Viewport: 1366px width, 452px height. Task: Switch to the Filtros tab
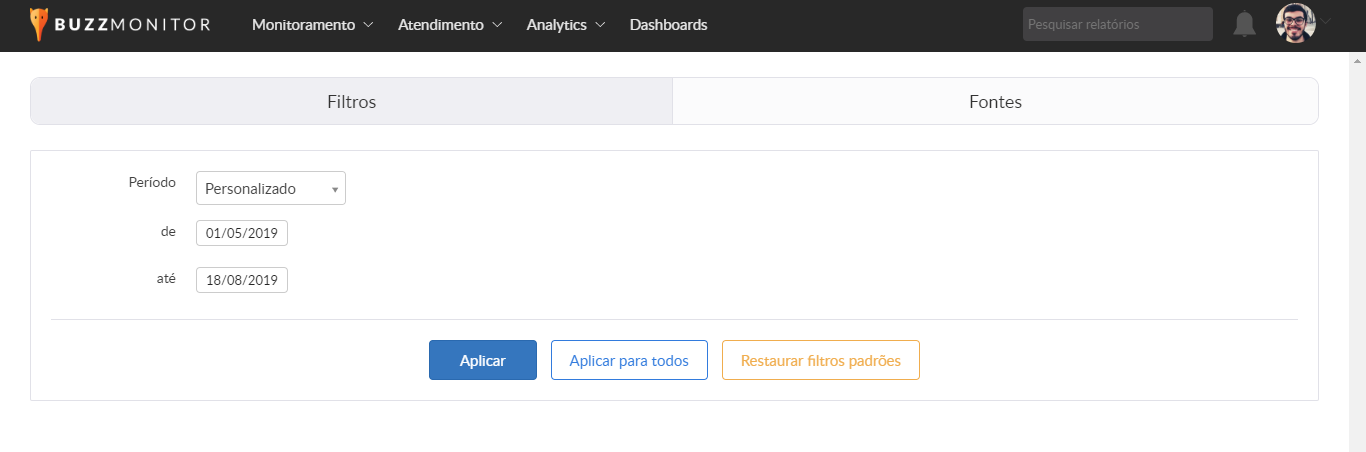click(x=351, y=102)
